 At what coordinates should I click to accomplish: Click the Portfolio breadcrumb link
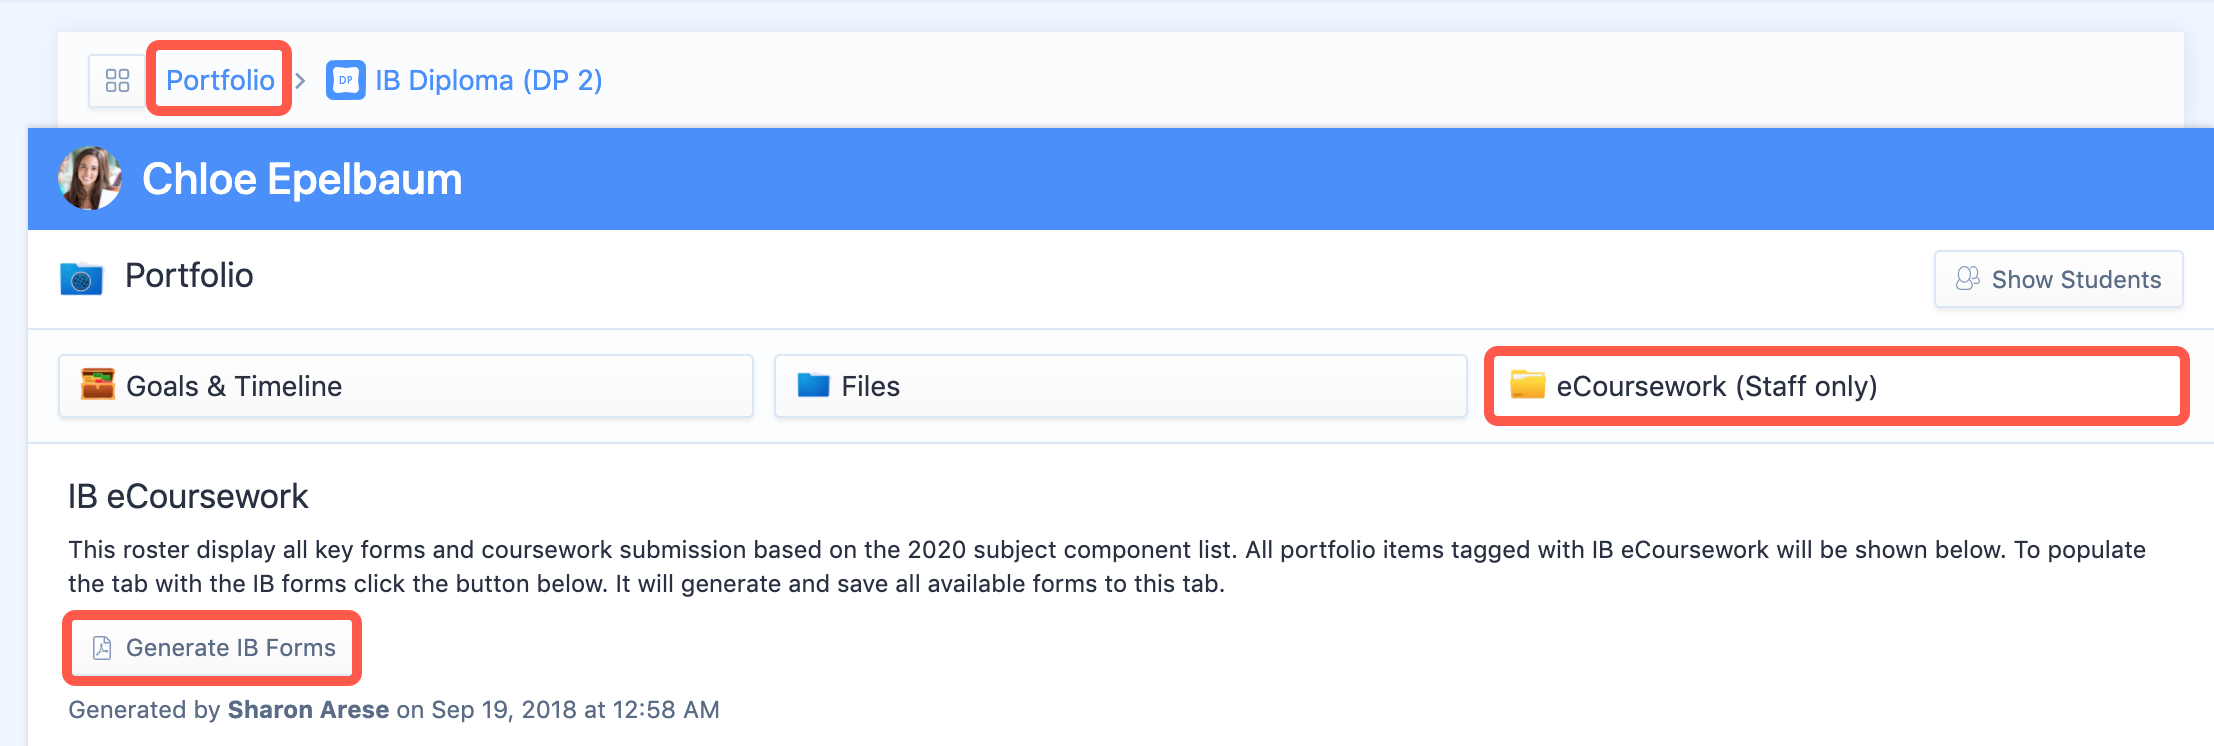tap(220, 80)
